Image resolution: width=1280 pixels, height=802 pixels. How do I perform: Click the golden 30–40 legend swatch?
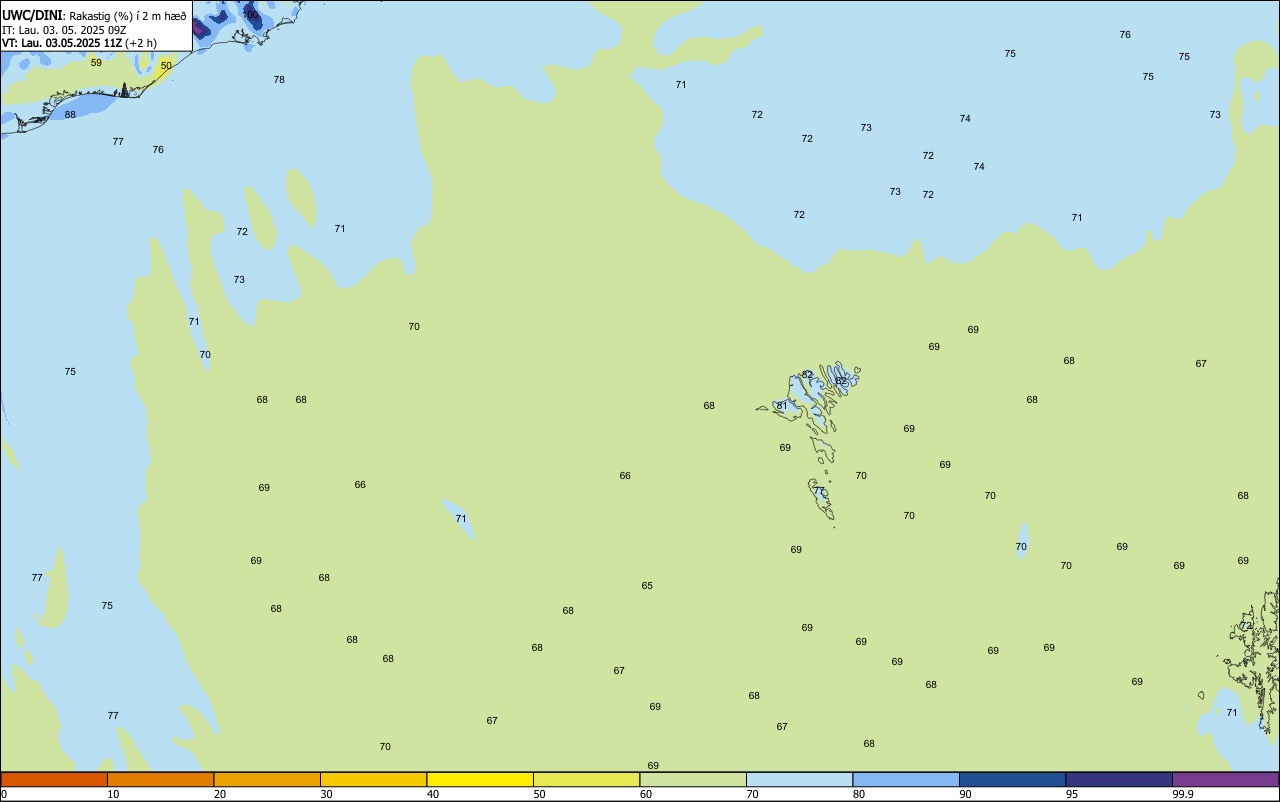coord(373,779)
